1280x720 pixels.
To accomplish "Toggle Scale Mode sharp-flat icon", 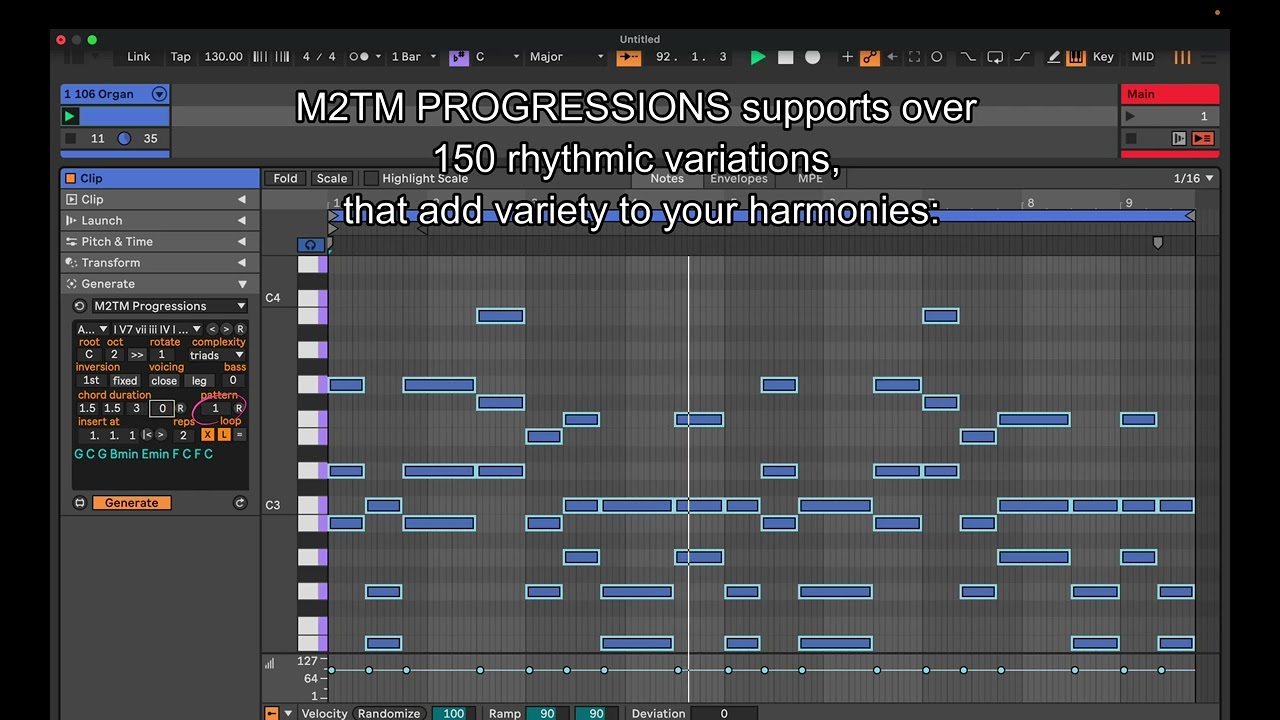I will pos(458,57).
